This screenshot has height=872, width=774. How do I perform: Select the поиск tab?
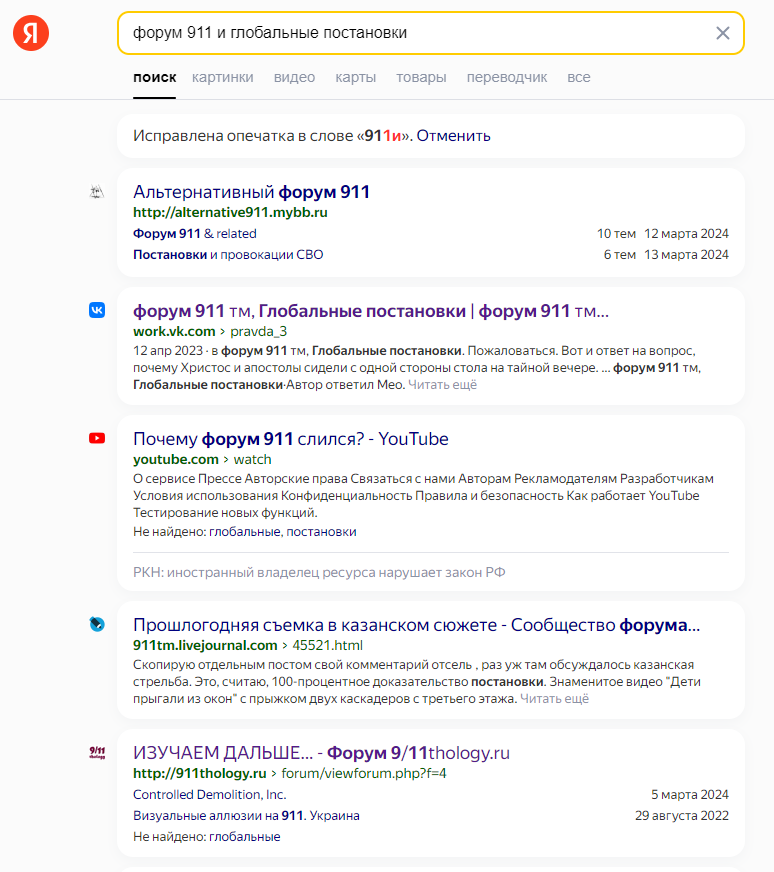(155, 77)
